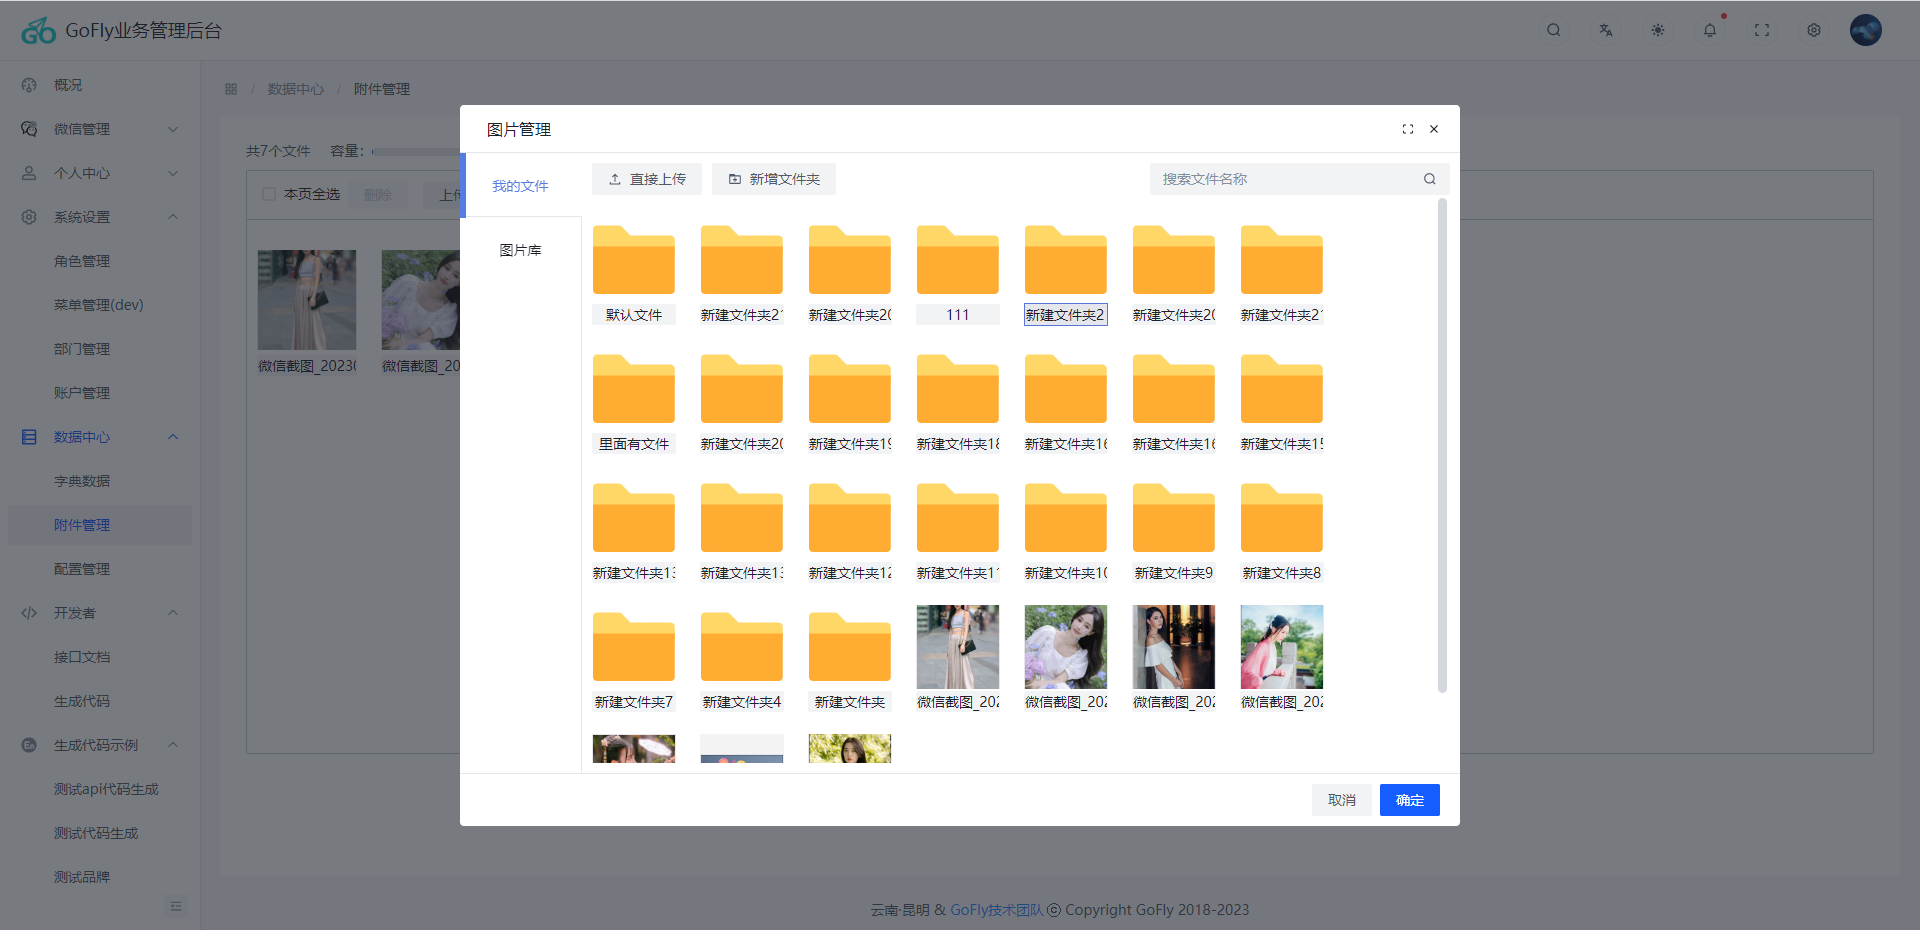Click the 新增文件夹 button
The image size is (1920, 930).
(x=774, y=179)
